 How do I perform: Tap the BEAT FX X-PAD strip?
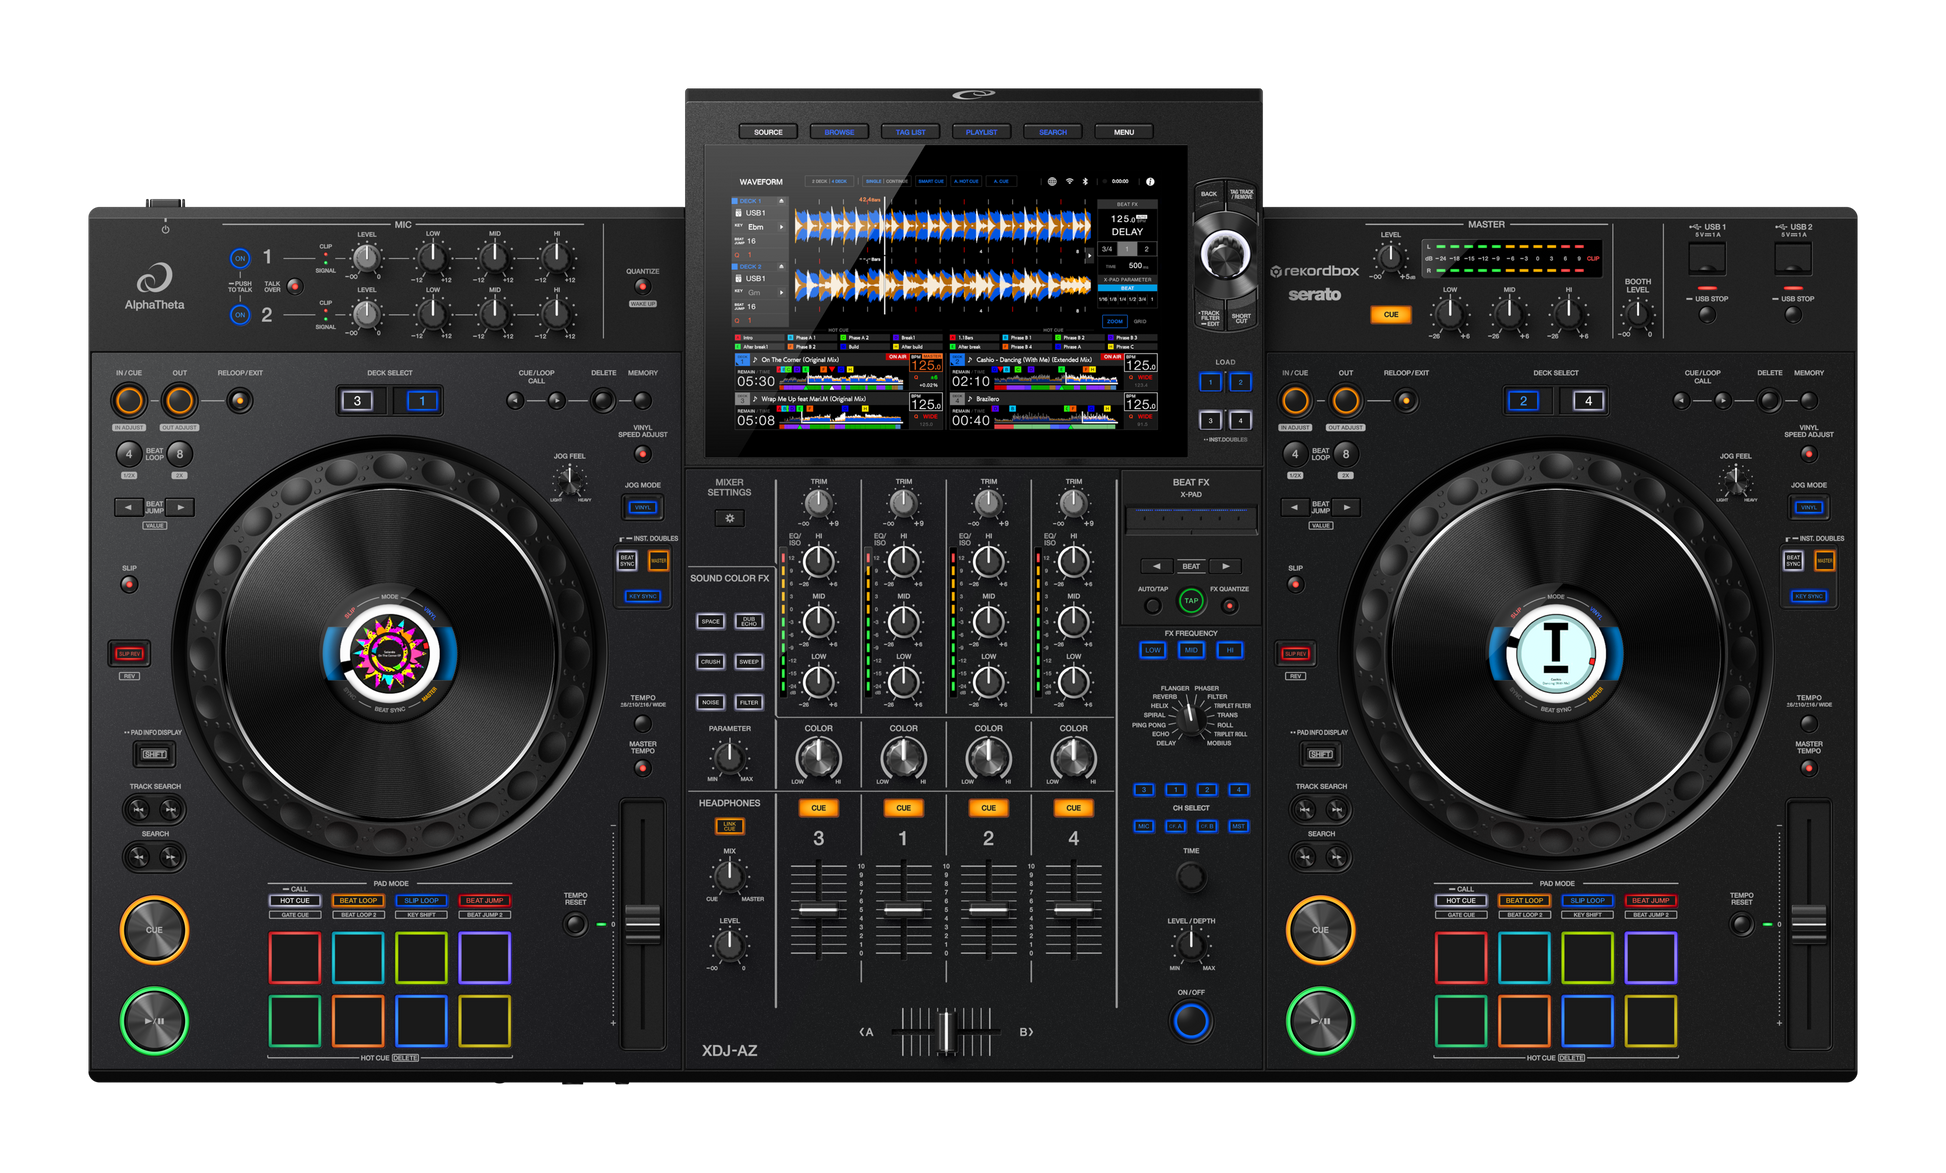1192,516
